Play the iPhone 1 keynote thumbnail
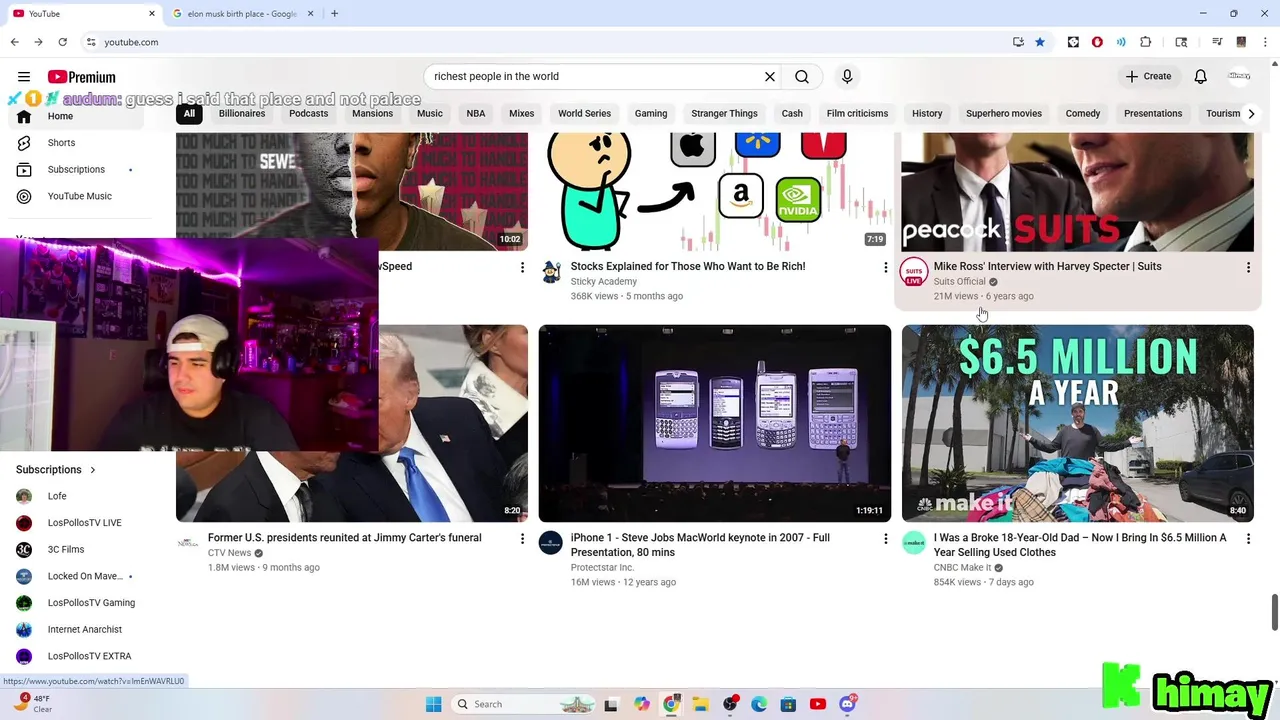 (715, 423)
